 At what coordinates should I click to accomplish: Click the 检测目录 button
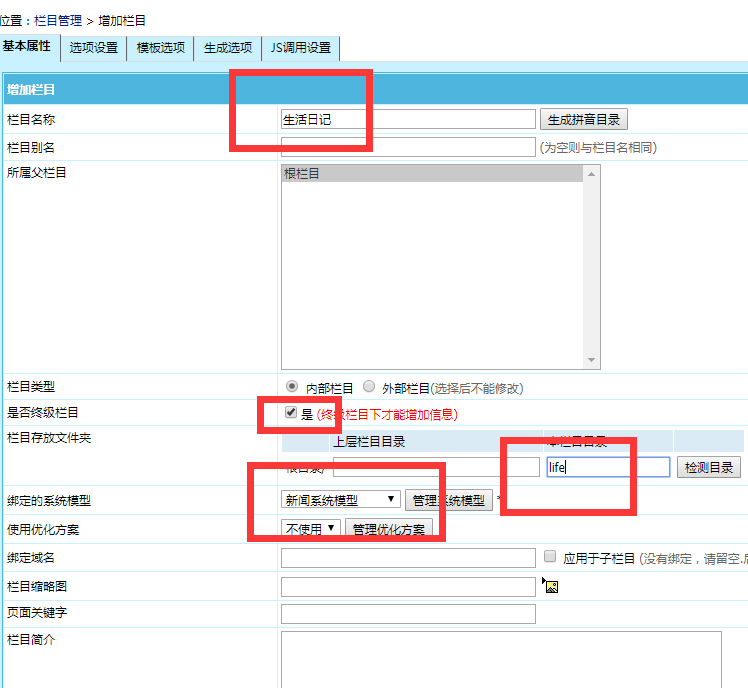pos(708,467)
